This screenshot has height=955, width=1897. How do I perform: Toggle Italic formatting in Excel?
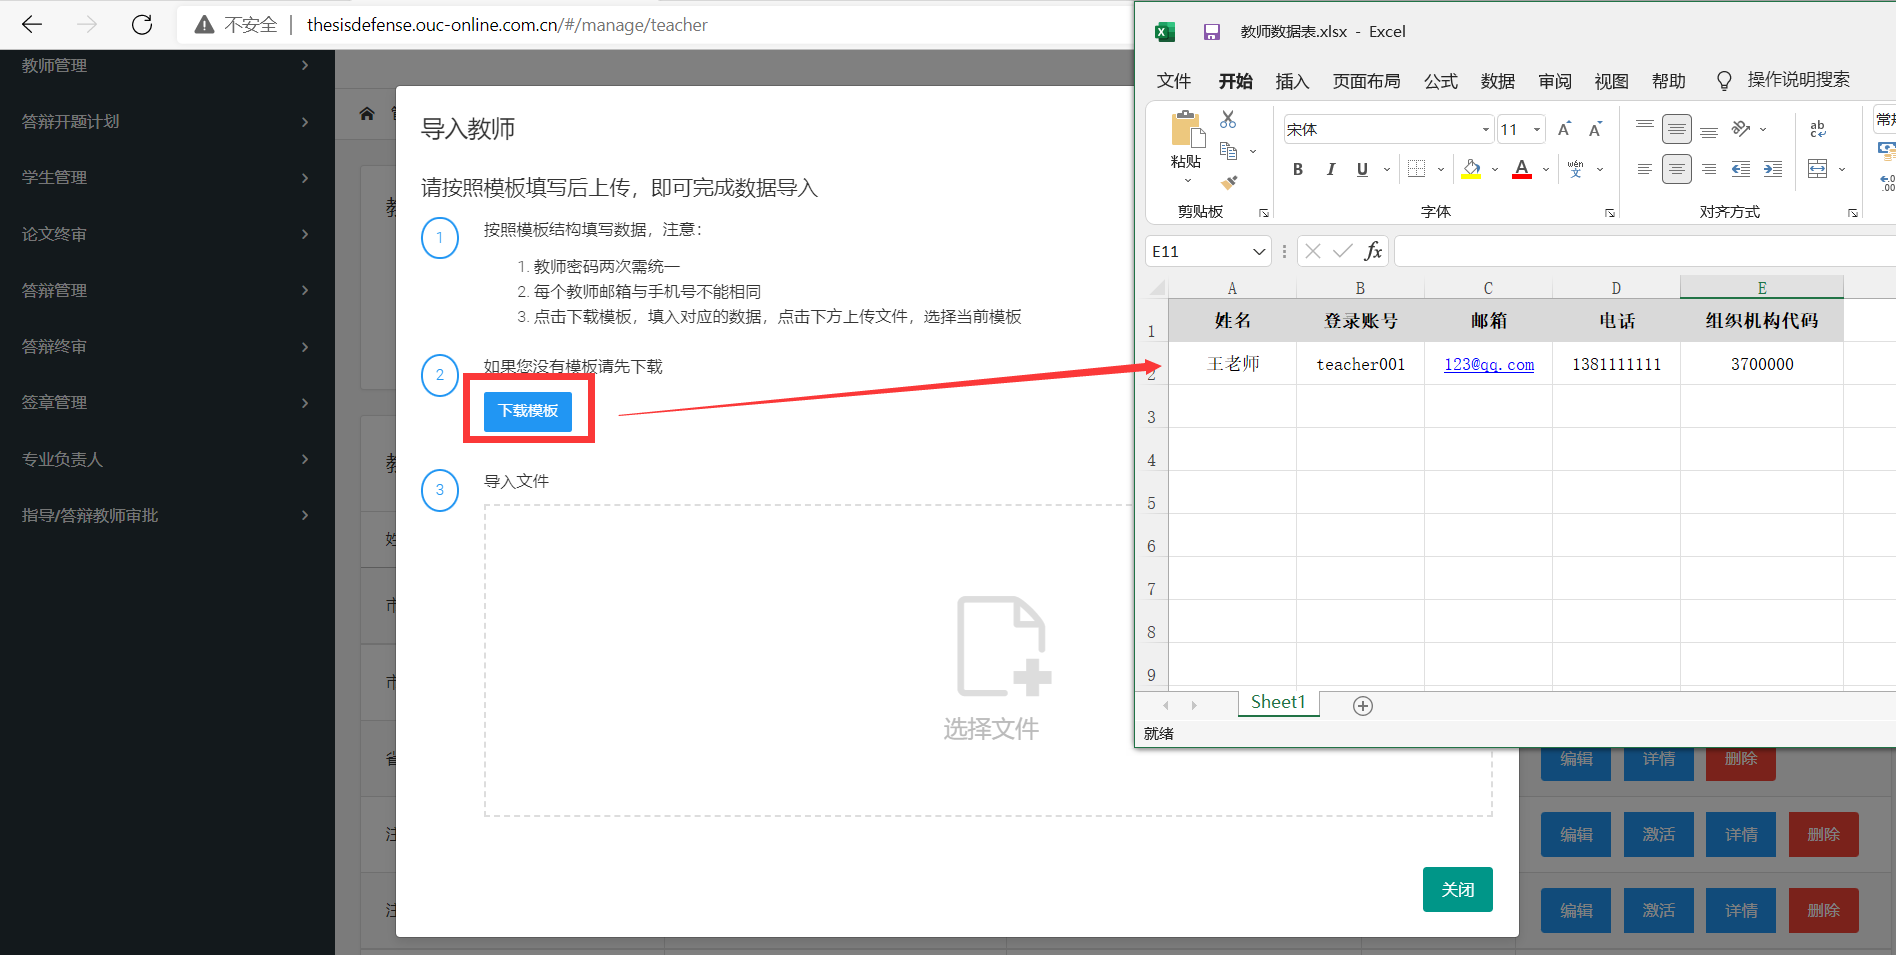(1330, 170)
